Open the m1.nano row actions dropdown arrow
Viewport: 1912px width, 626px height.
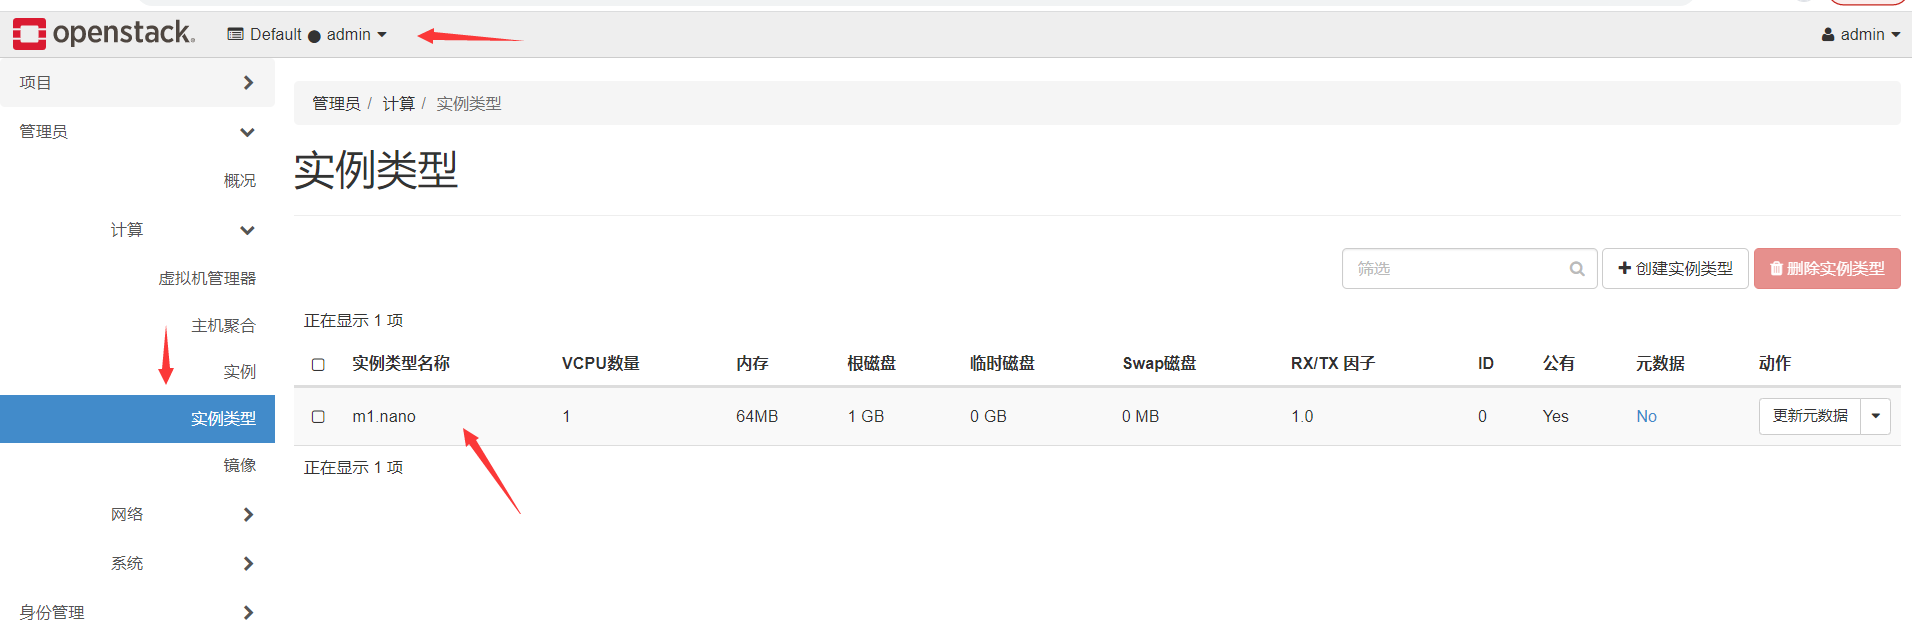[x=1876, y=416]
